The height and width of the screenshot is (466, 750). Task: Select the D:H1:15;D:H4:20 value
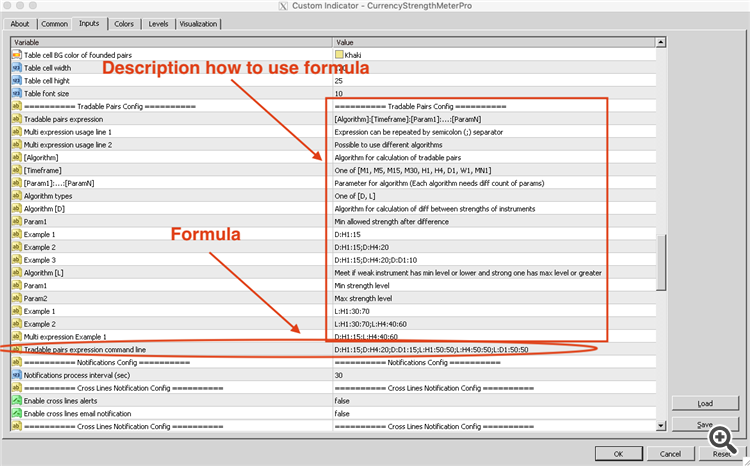coord(362,247)
